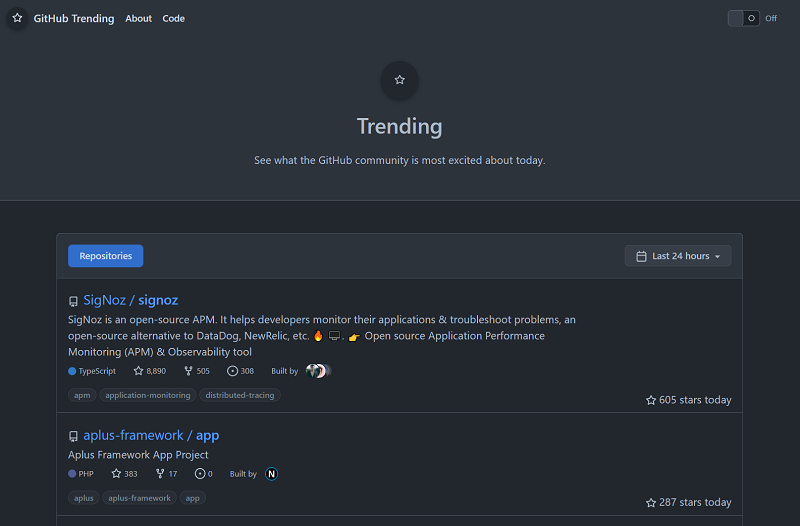Click the fork icon next to 505
Viewport: 800px width, 526px height.
coord(188,371)
